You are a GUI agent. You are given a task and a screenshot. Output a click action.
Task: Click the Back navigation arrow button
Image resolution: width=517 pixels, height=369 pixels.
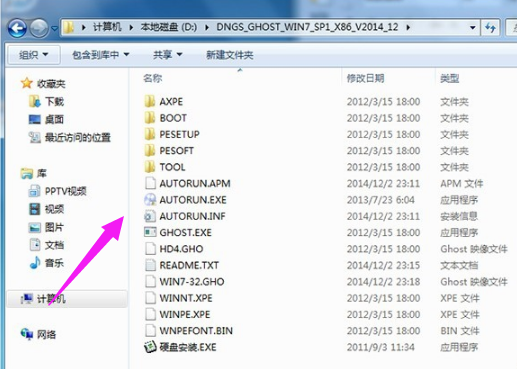[x=17, y=28]
